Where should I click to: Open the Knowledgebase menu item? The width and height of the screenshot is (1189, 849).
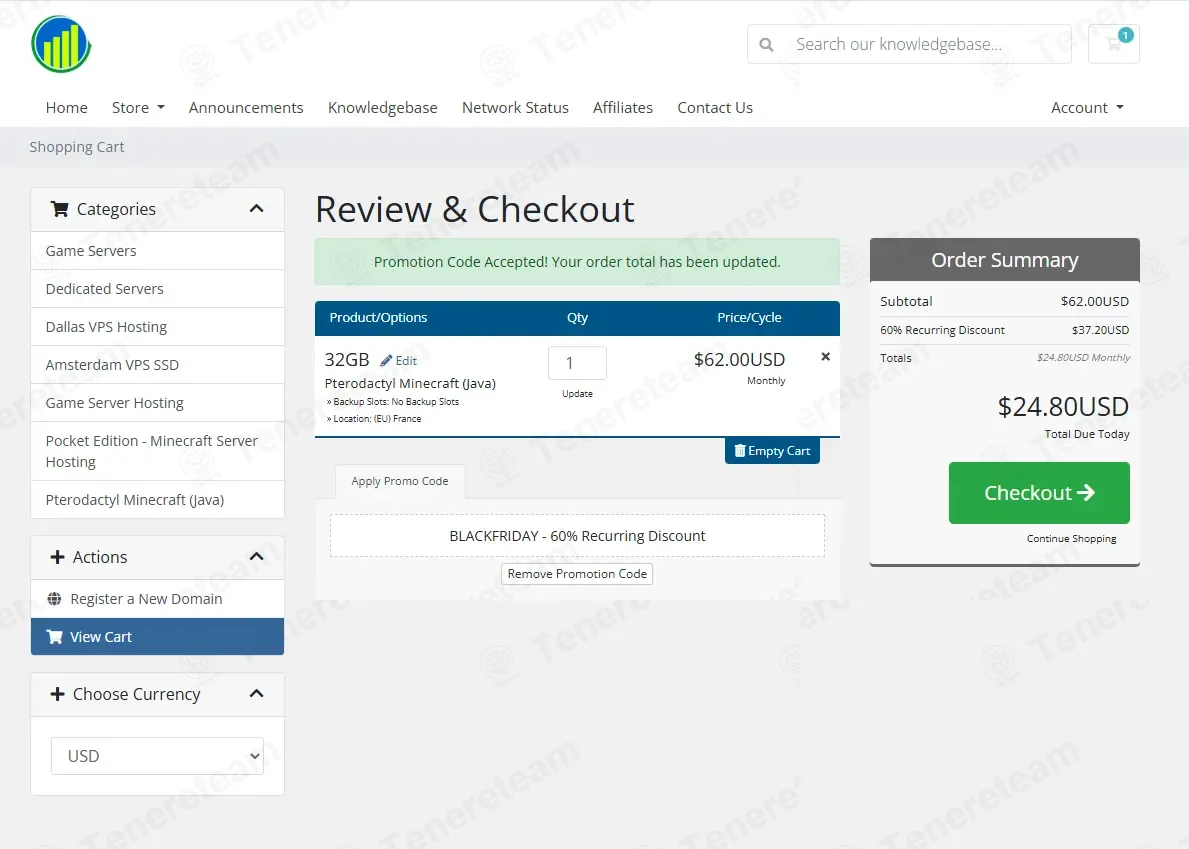click(382, 108)
